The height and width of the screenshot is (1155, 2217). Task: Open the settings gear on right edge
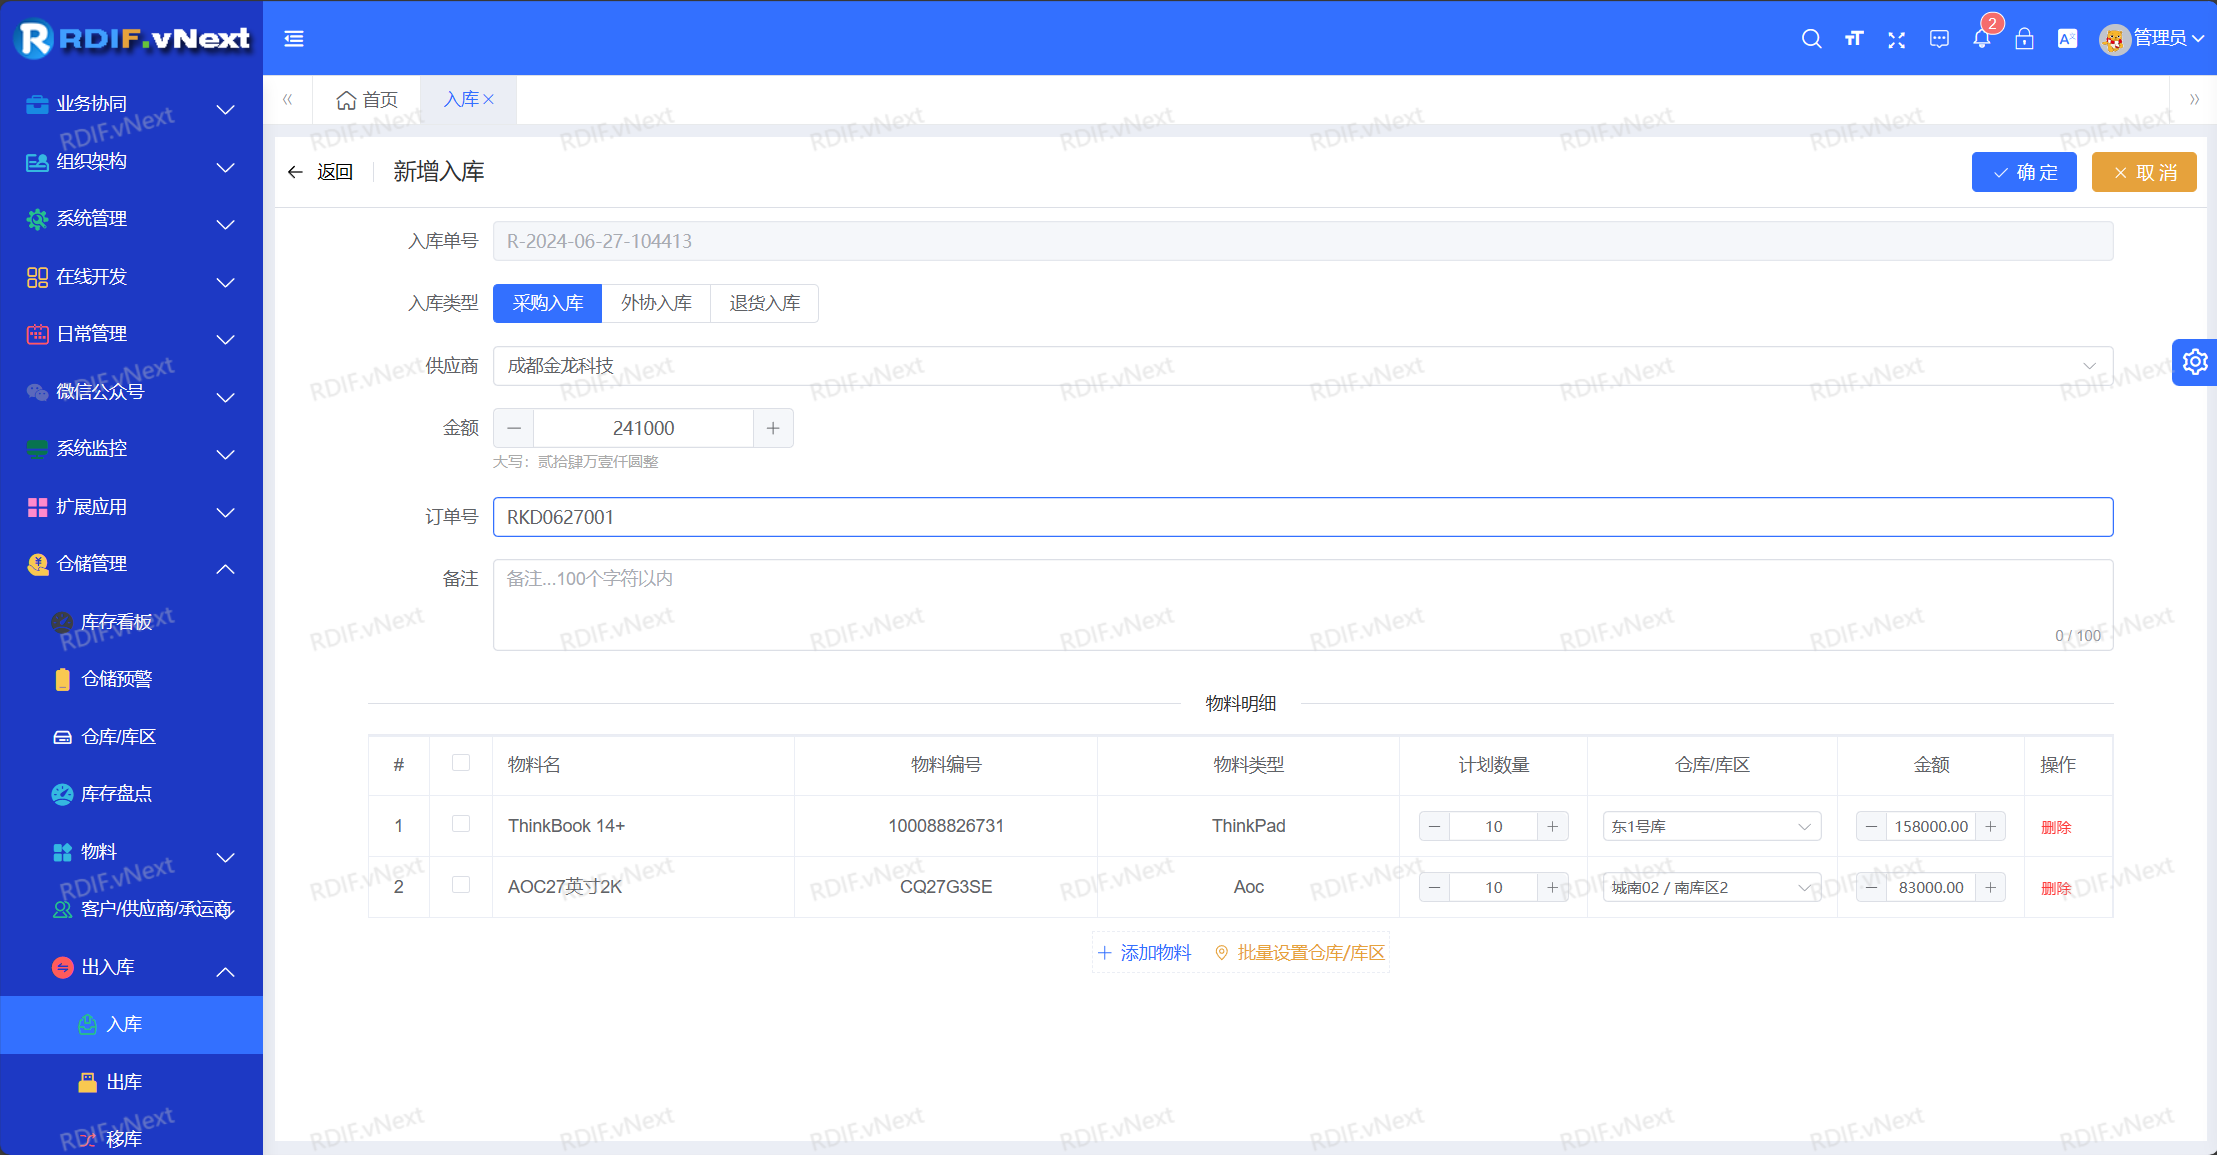point(2195,361)
